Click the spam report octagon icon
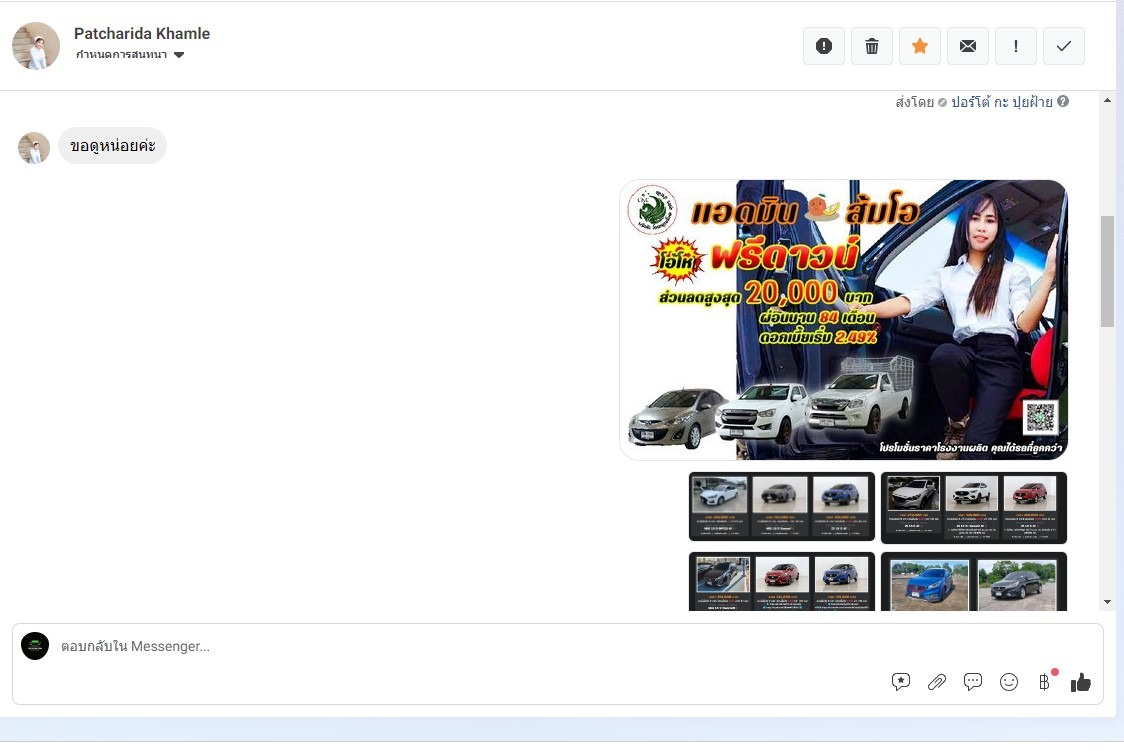This screenshot has height=751, width=1124. [x=824, y=46]
